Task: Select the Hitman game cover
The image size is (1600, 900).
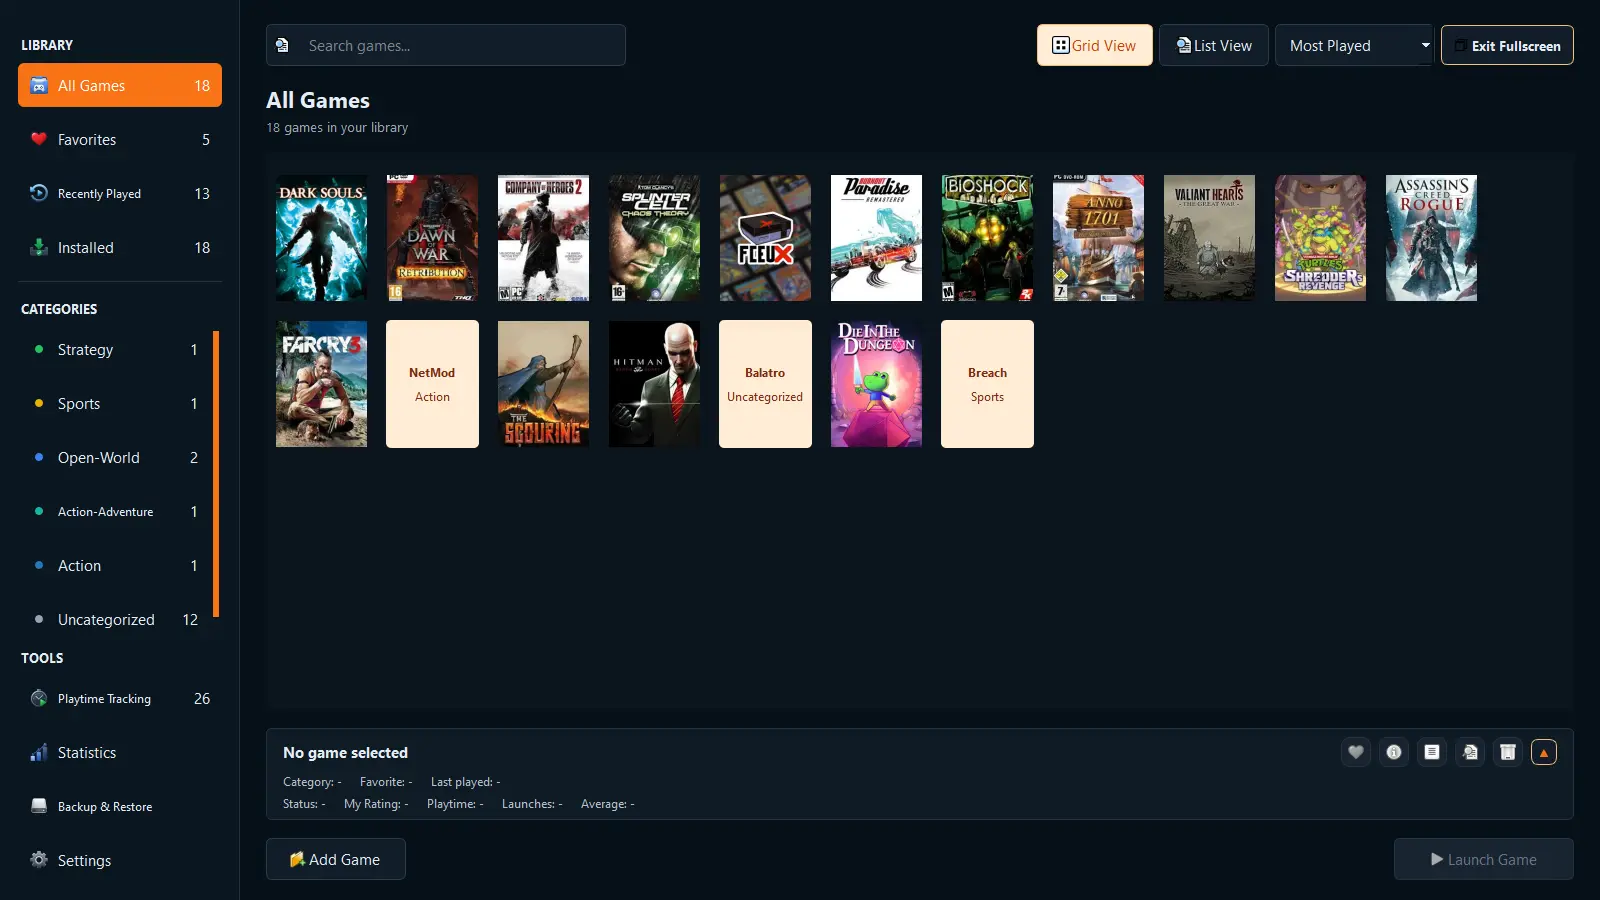Action: pyautogui.click(x=654, y=384)
